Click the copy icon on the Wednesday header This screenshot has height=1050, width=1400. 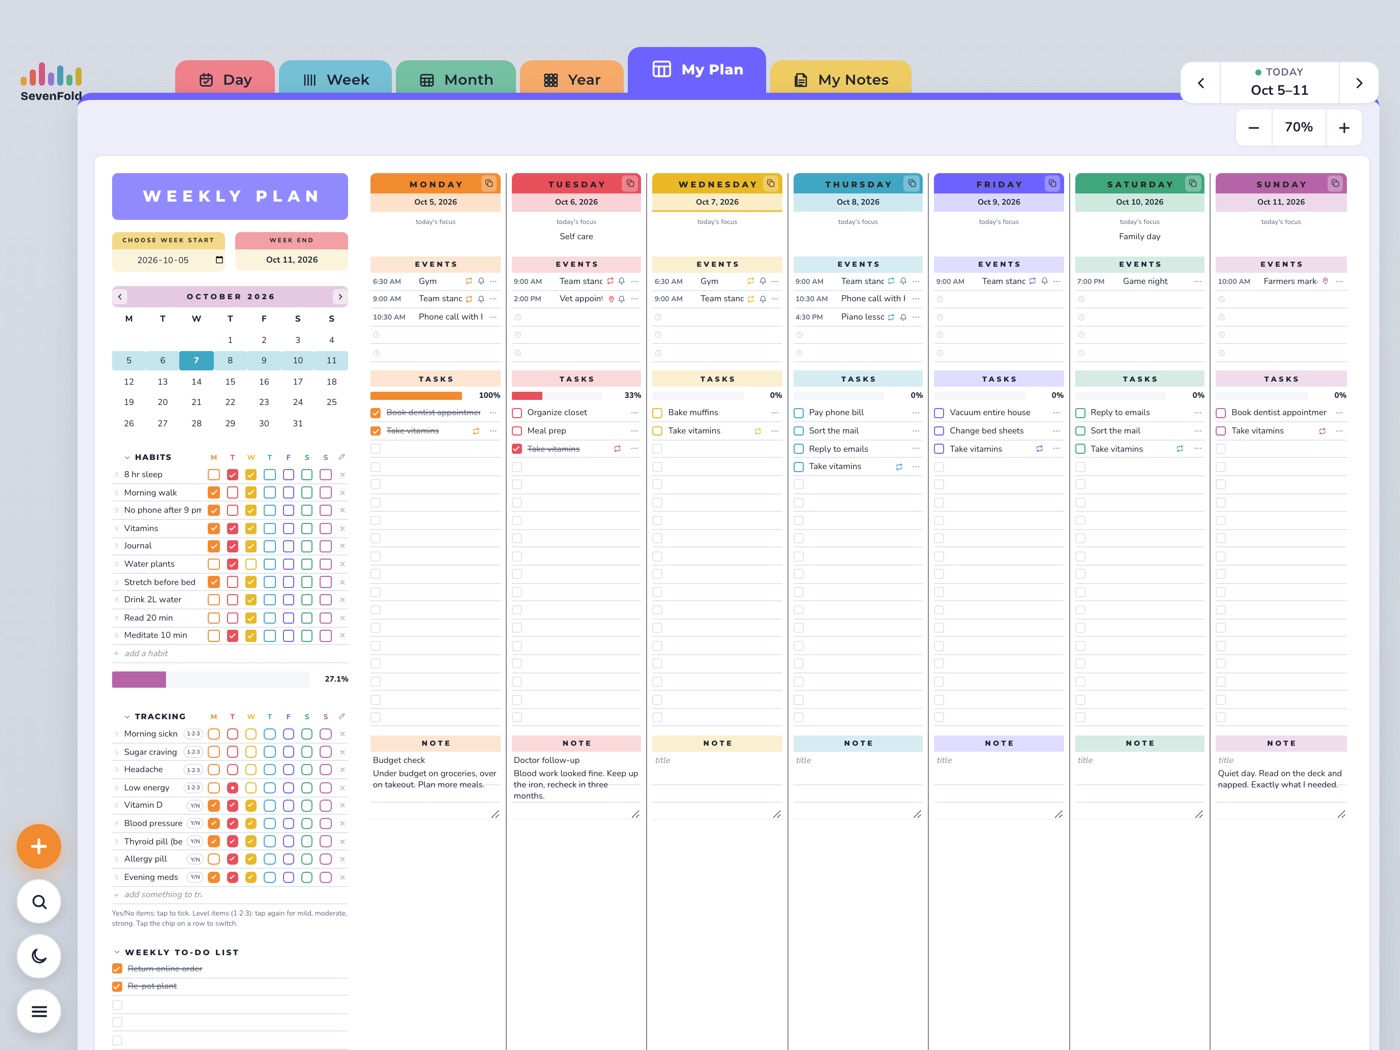pos(771,184)
